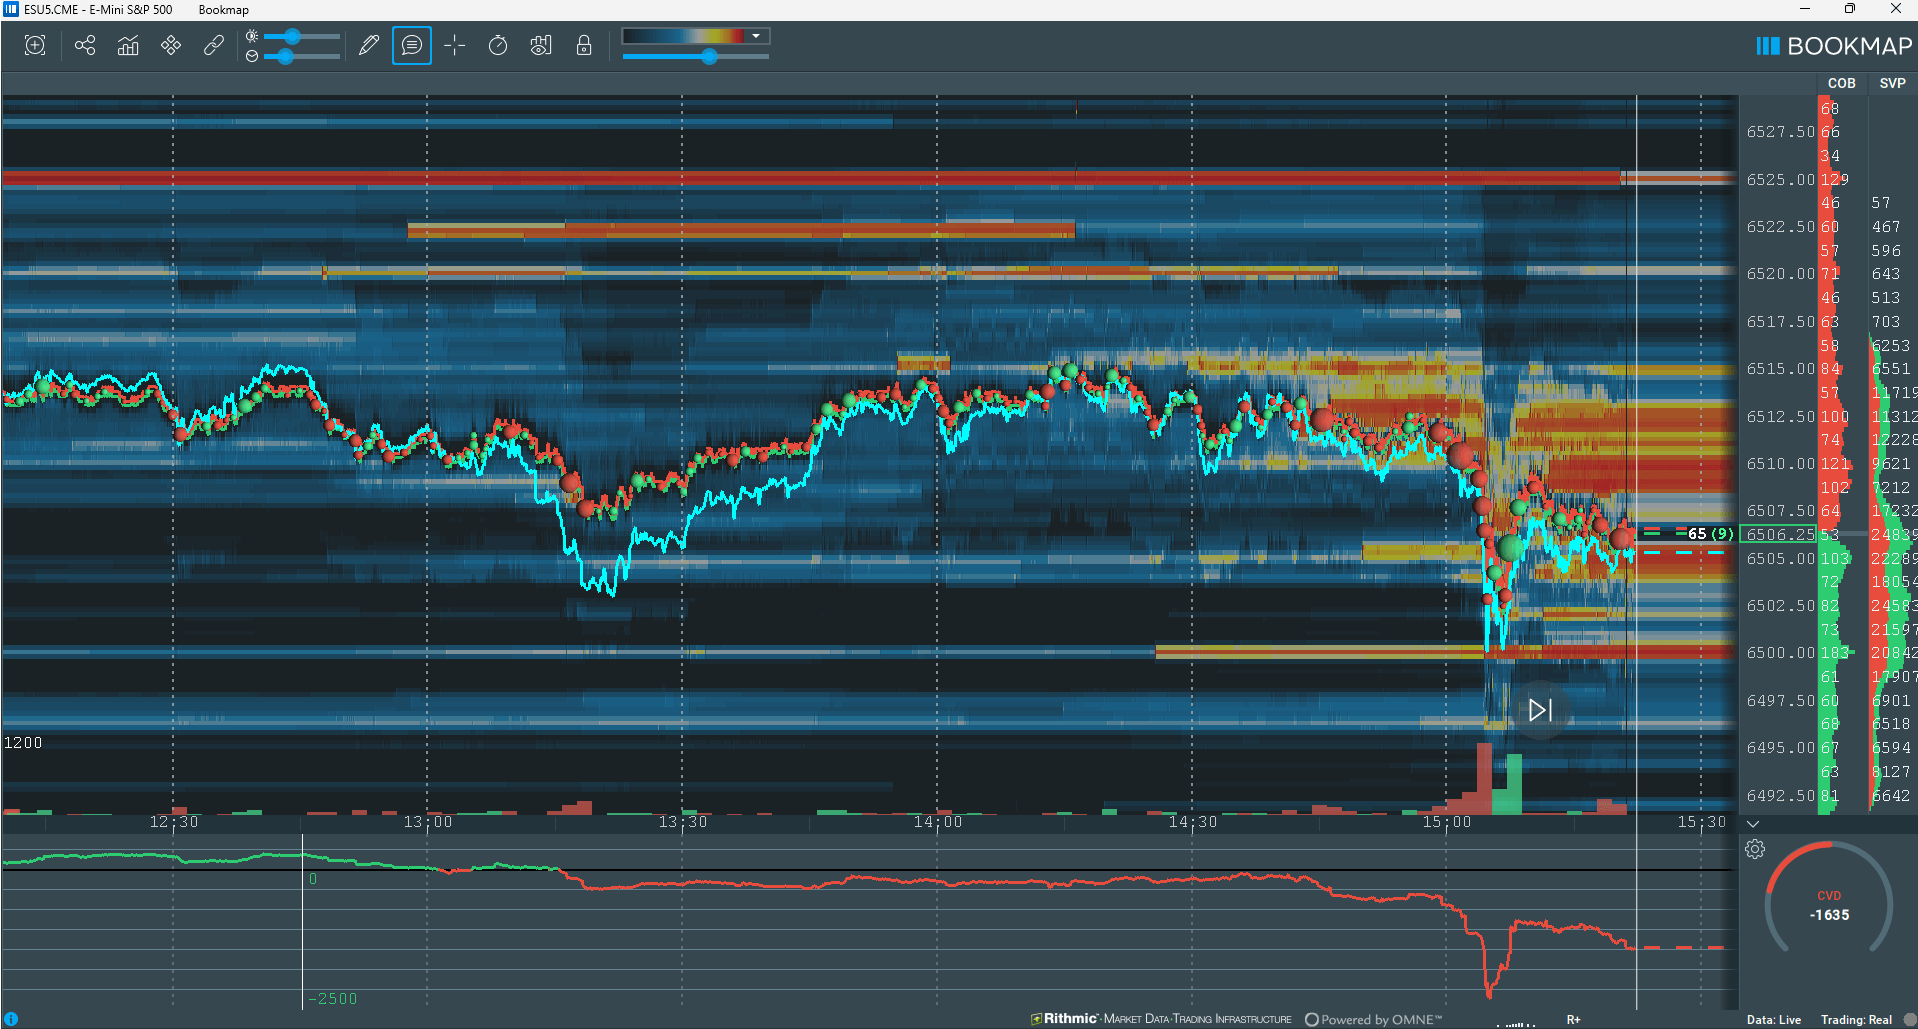Click the stopwatch timer icon

(x=498, y=45)
